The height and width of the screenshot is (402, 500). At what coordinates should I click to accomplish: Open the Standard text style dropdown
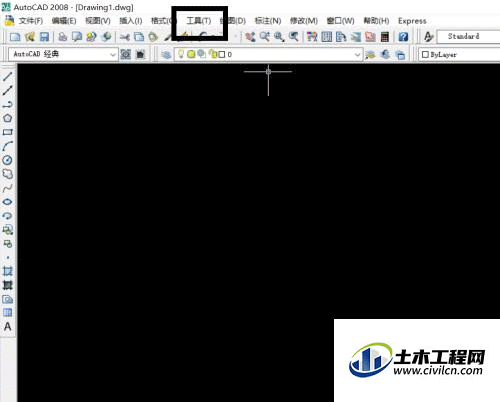[x=469, y=36]
